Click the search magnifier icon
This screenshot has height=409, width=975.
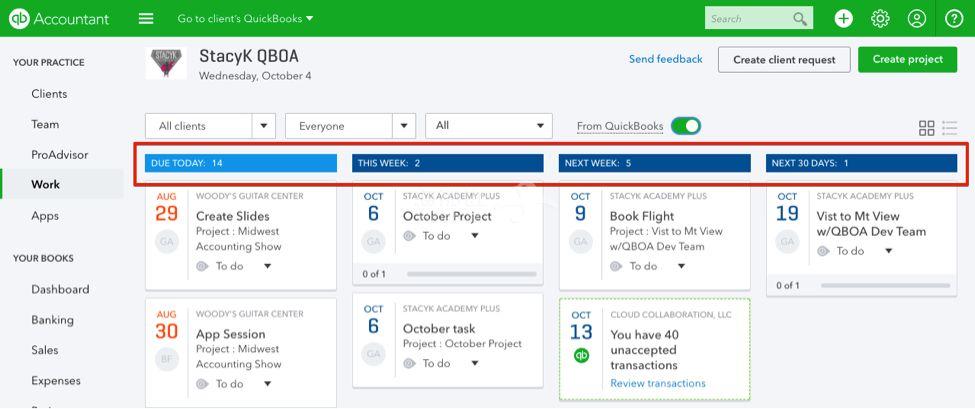(800, 19)
